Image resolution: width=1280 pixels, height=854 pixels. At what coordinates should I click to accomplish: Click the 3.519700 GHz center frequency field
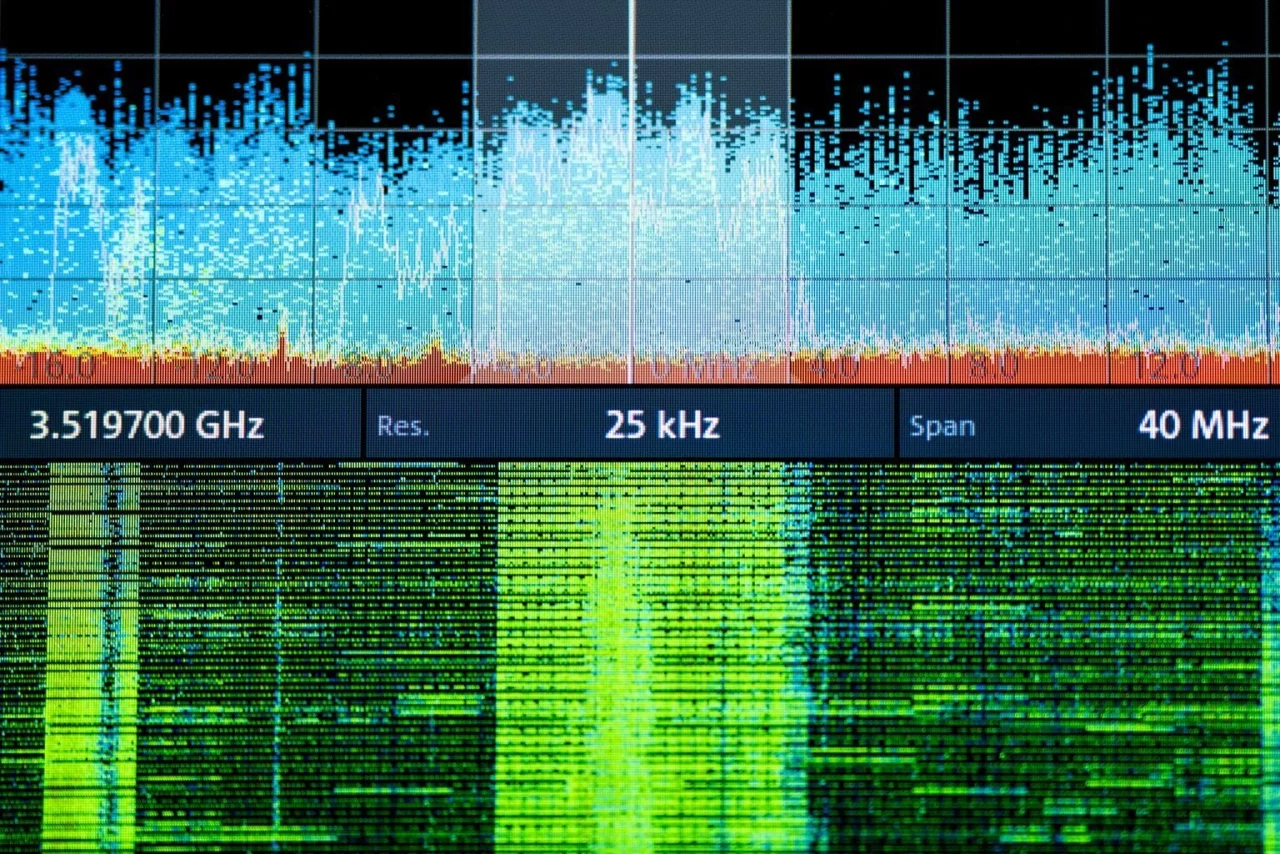[146, 425]
